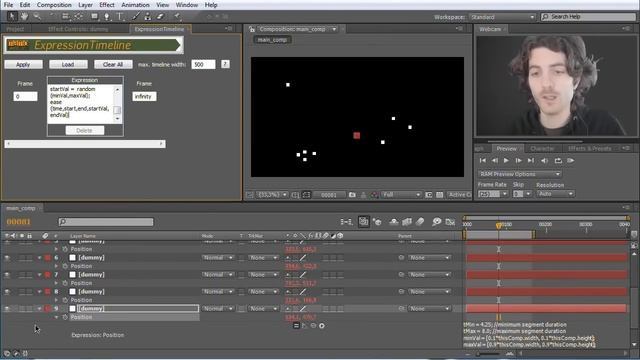Click the Apply button in ExpressionTimeline
The width and height of the screenshot is (640, 360).
[x=23, y=64]
